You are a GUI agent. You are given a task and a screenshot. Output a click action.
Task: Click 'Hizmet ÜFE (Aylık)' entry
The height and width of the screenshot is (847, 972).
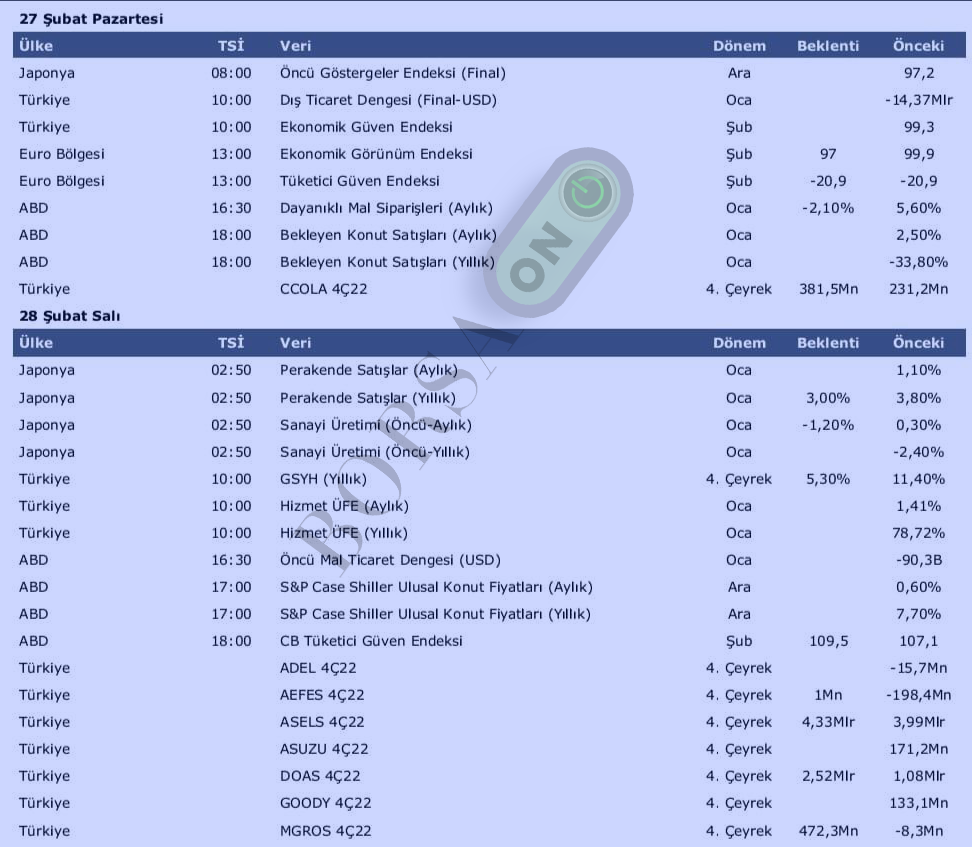pyautogui.click(x=344, y=506)
